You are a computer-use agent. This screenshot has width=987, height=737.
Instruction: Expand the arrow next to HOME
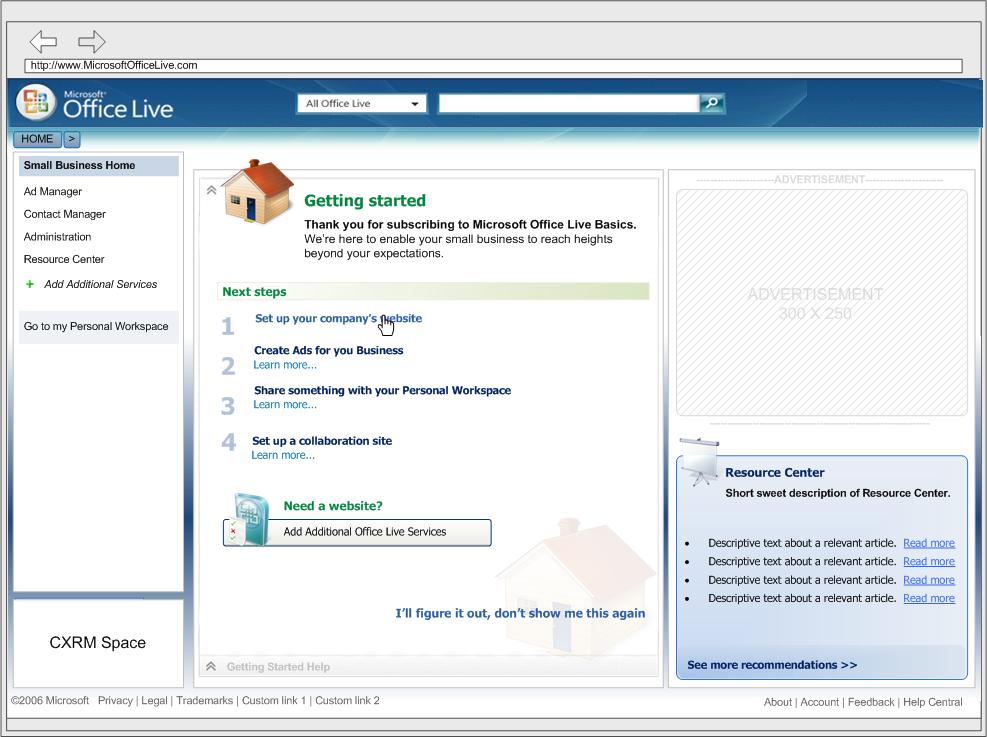[72, 138]
